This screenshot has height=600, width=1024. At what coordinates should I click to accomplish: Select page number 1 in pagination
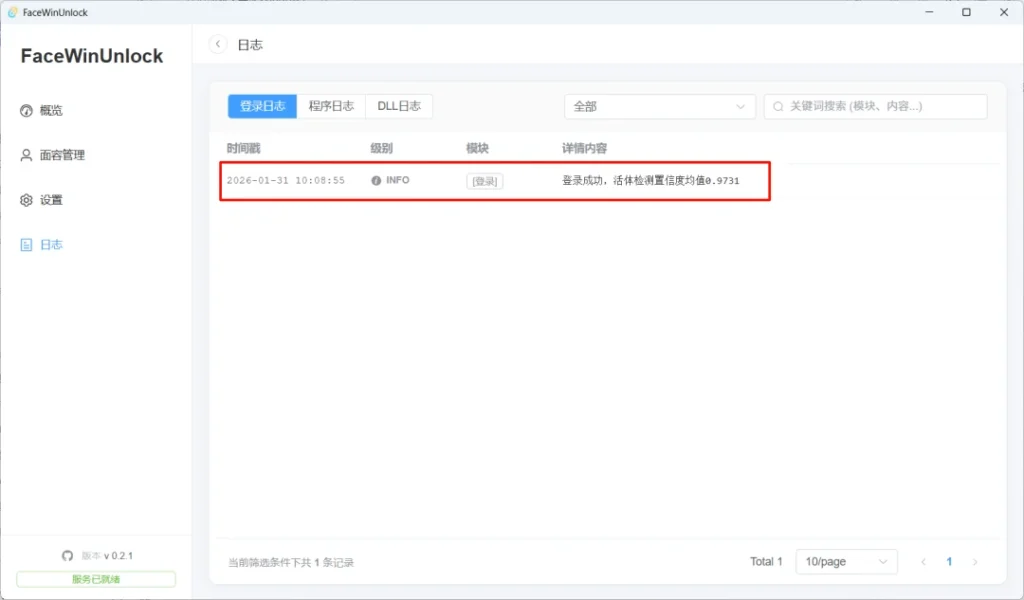(x=948, y=562)
